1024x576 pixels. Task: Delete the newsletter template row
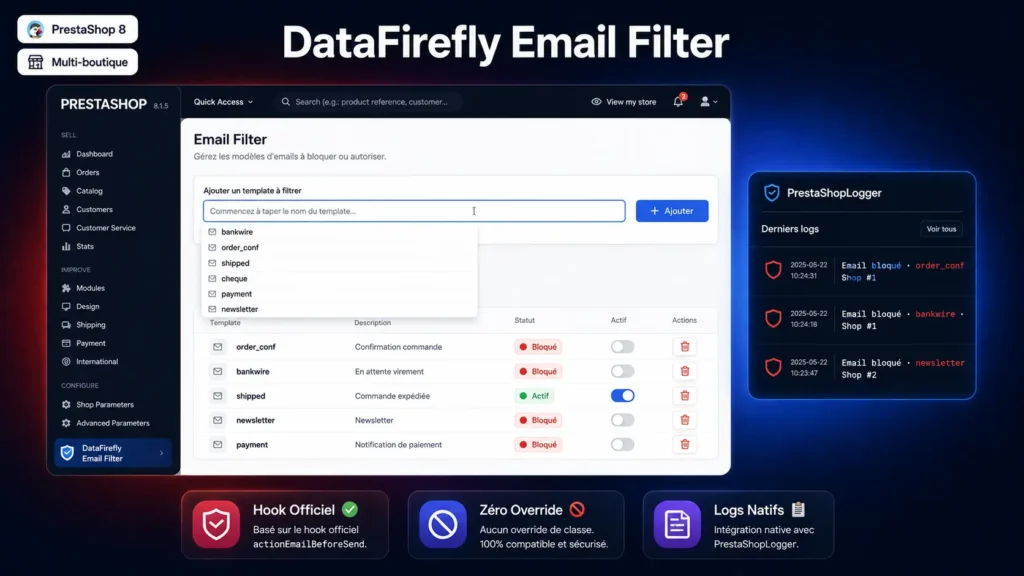pos(684,420)
